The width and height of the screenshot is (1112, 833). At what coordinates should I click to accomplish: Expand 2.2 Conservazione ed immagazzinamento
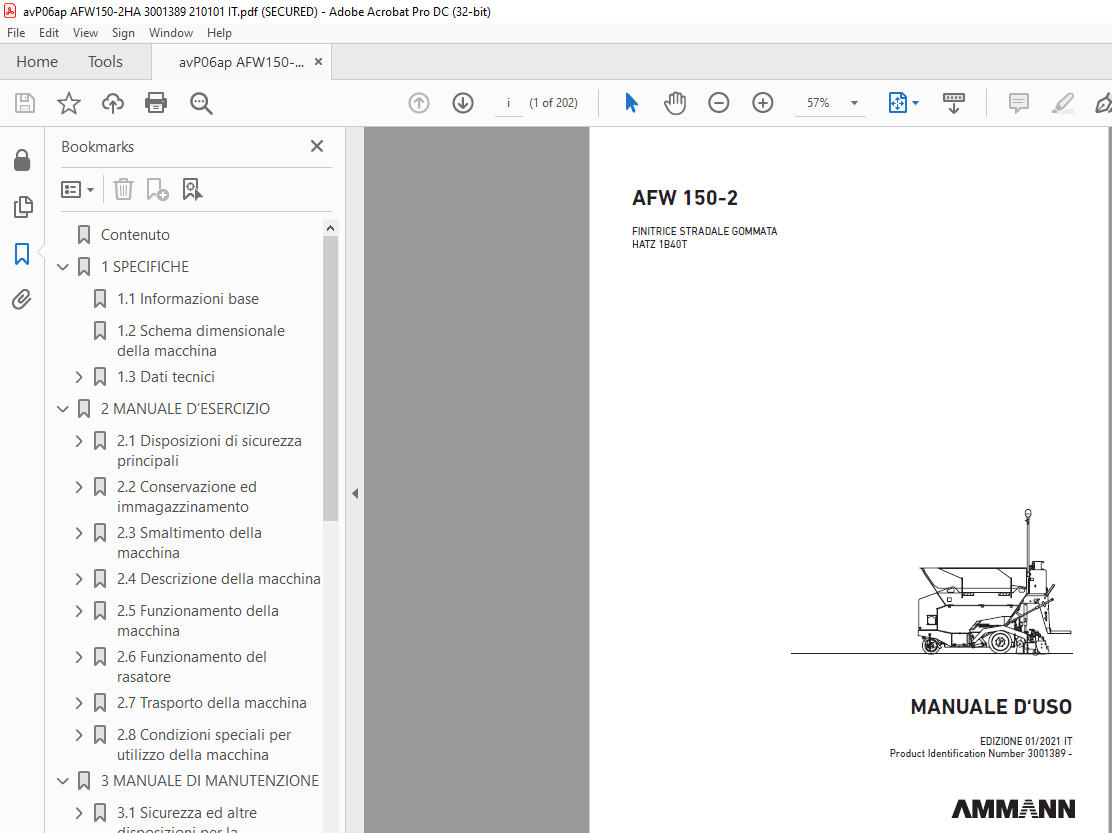(x=79, y=487)
